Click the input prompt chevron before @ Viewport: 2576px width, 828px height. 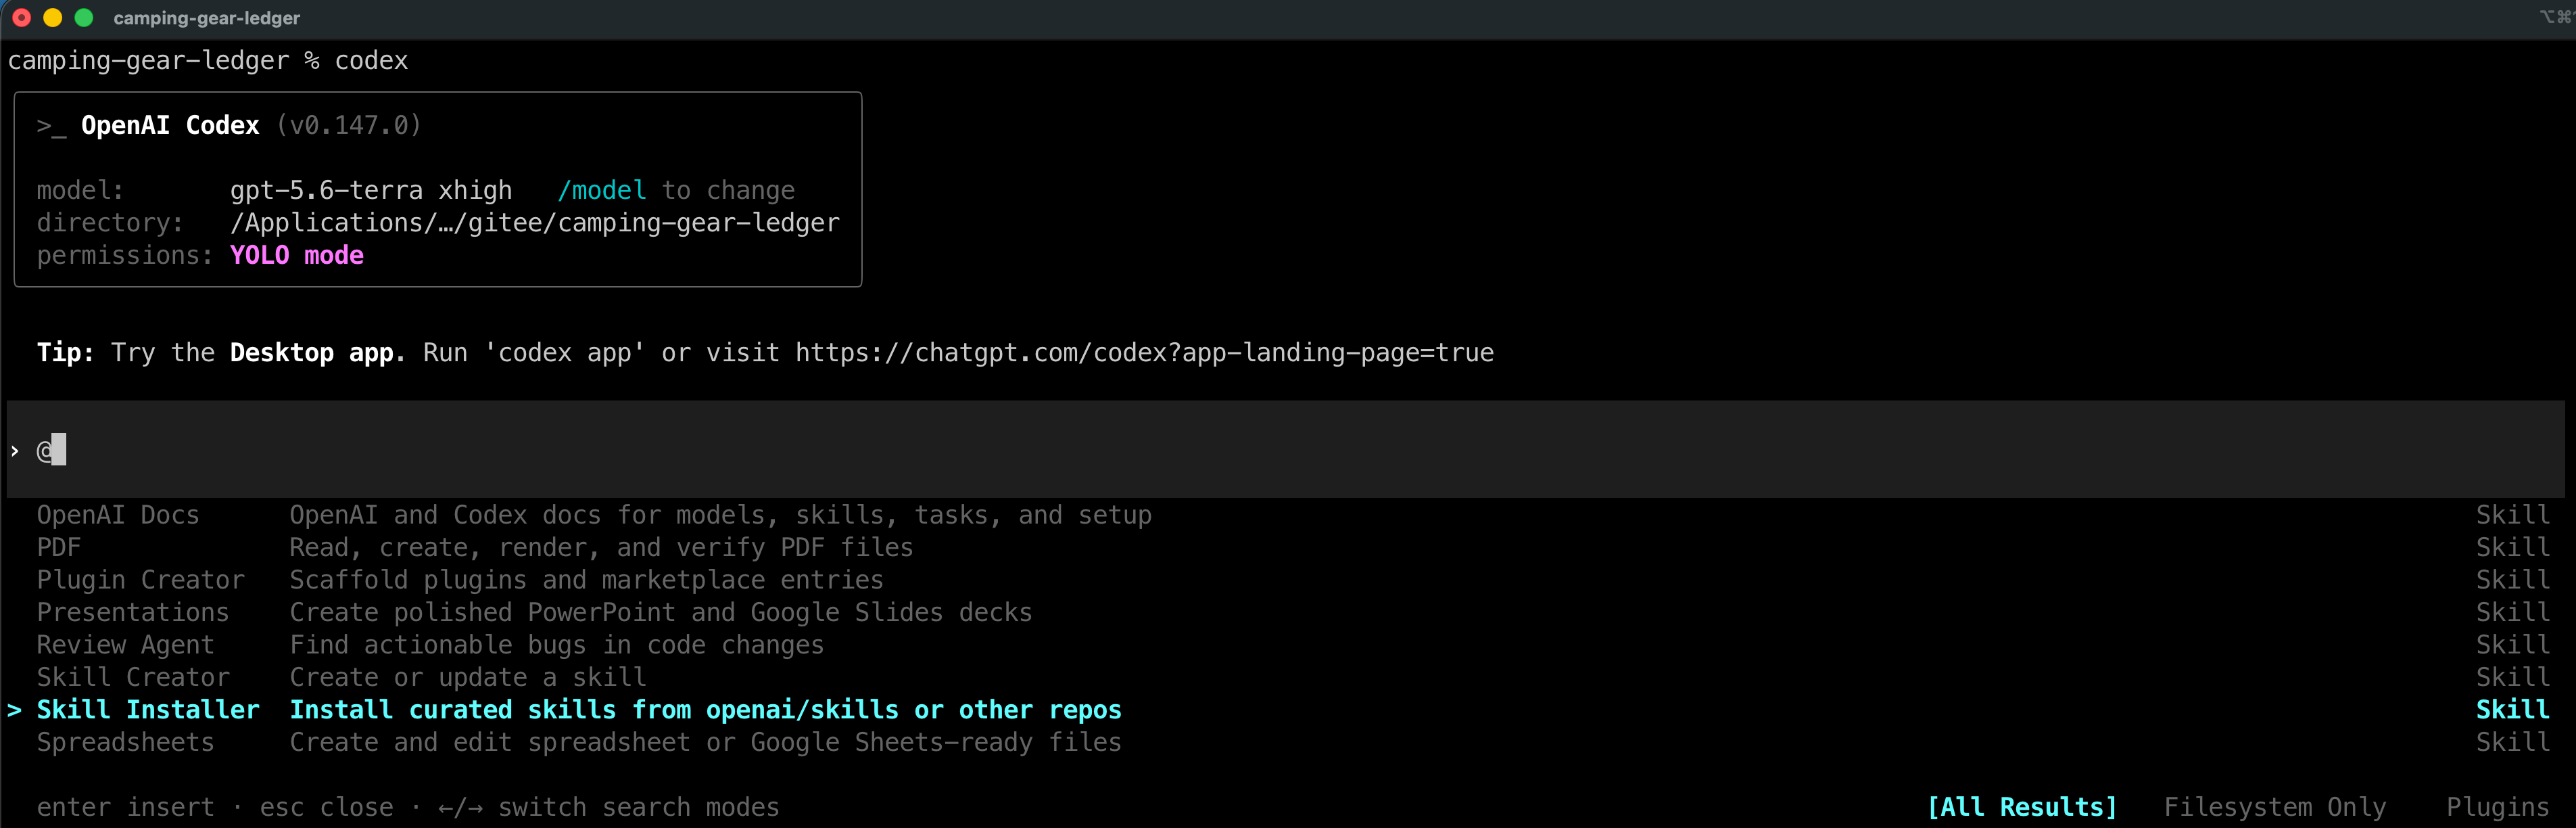click(14, 451)
